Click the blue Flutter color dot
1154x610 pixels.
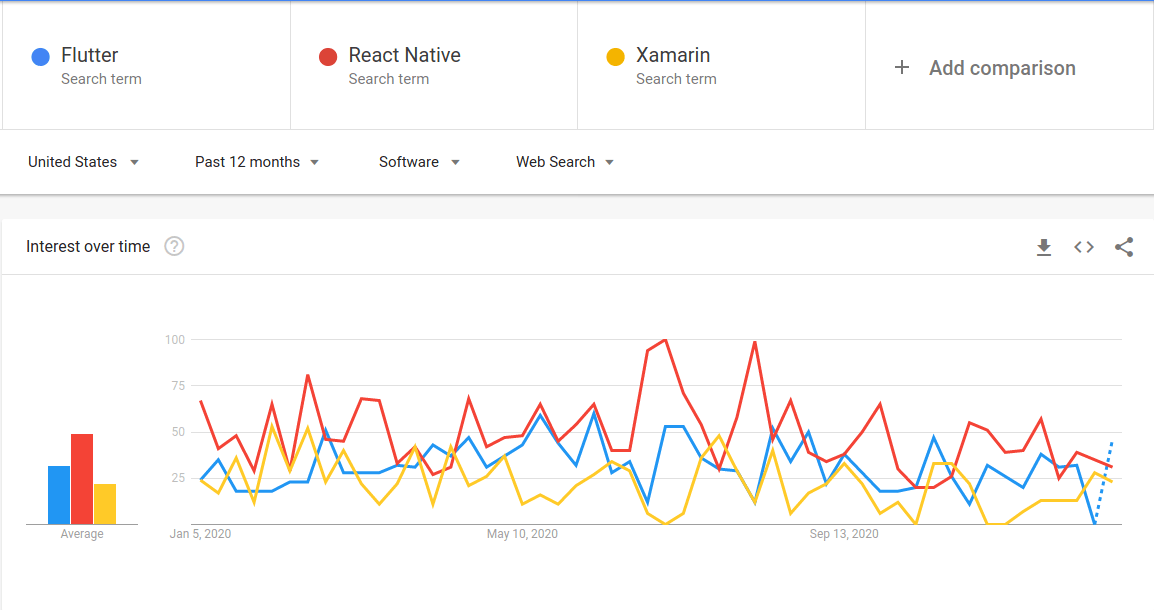coord(41,57)
